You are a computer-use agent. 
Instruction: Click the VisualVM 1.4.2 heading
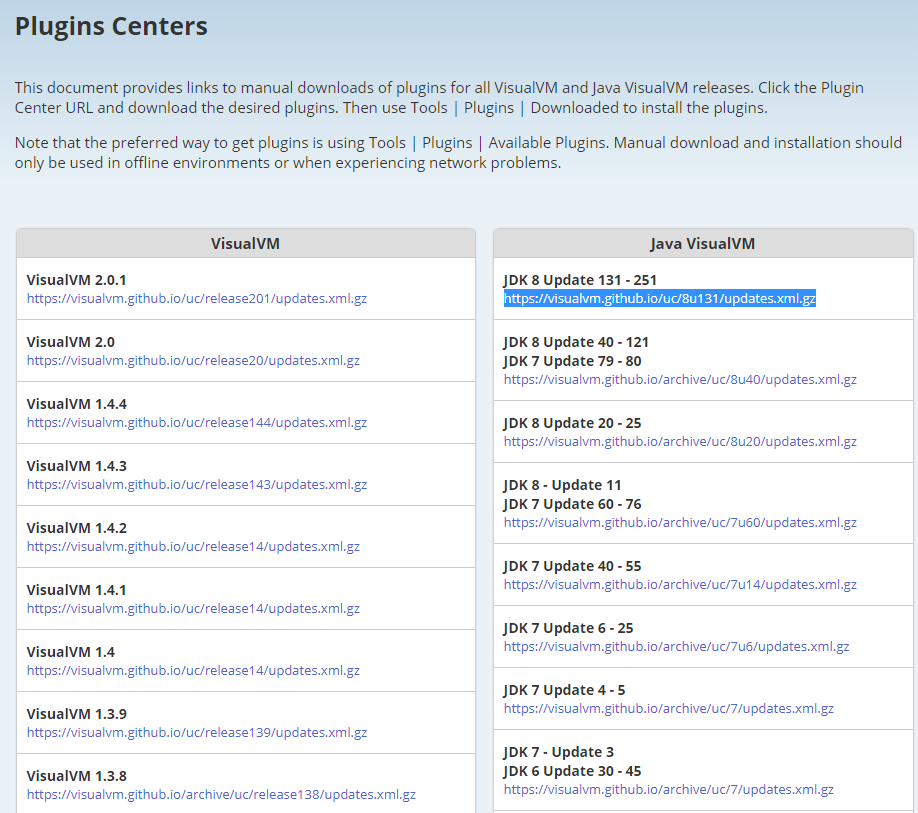point(77,529)
